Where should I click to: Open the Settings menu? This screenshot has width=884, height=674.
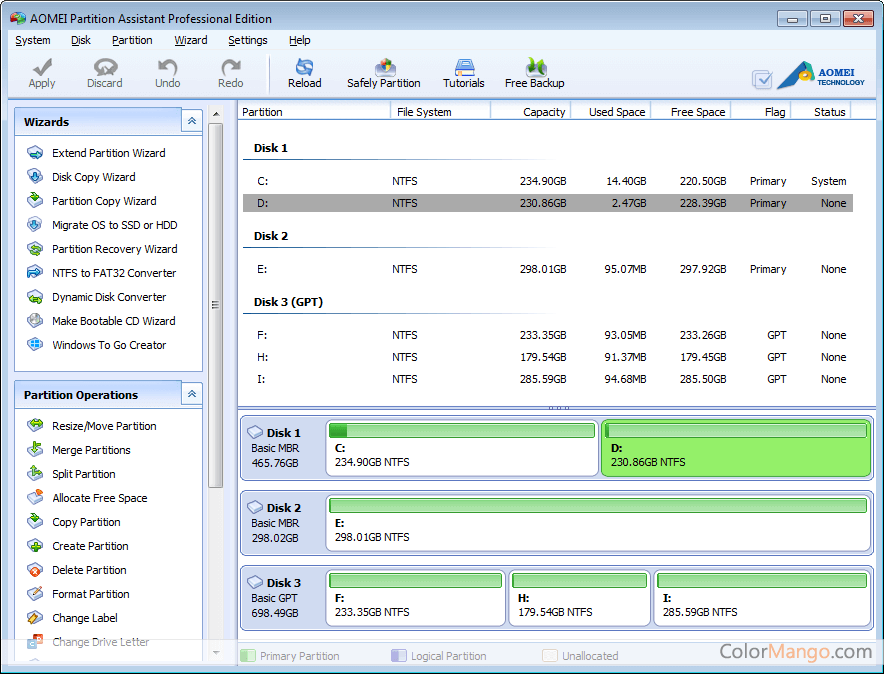pyautogui.click(x=247, y=40)
